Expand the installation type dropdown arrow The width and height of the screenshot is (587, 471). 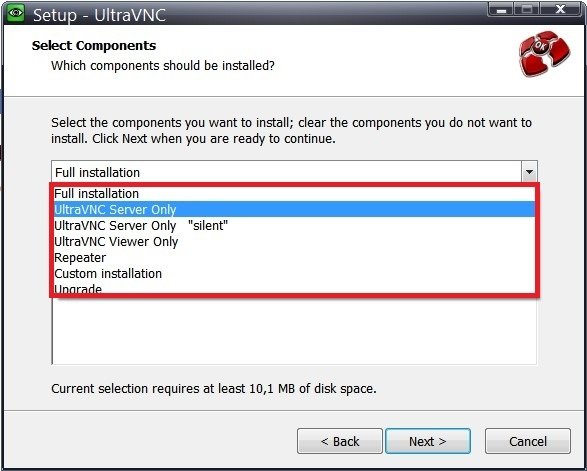tap(529, 172)
